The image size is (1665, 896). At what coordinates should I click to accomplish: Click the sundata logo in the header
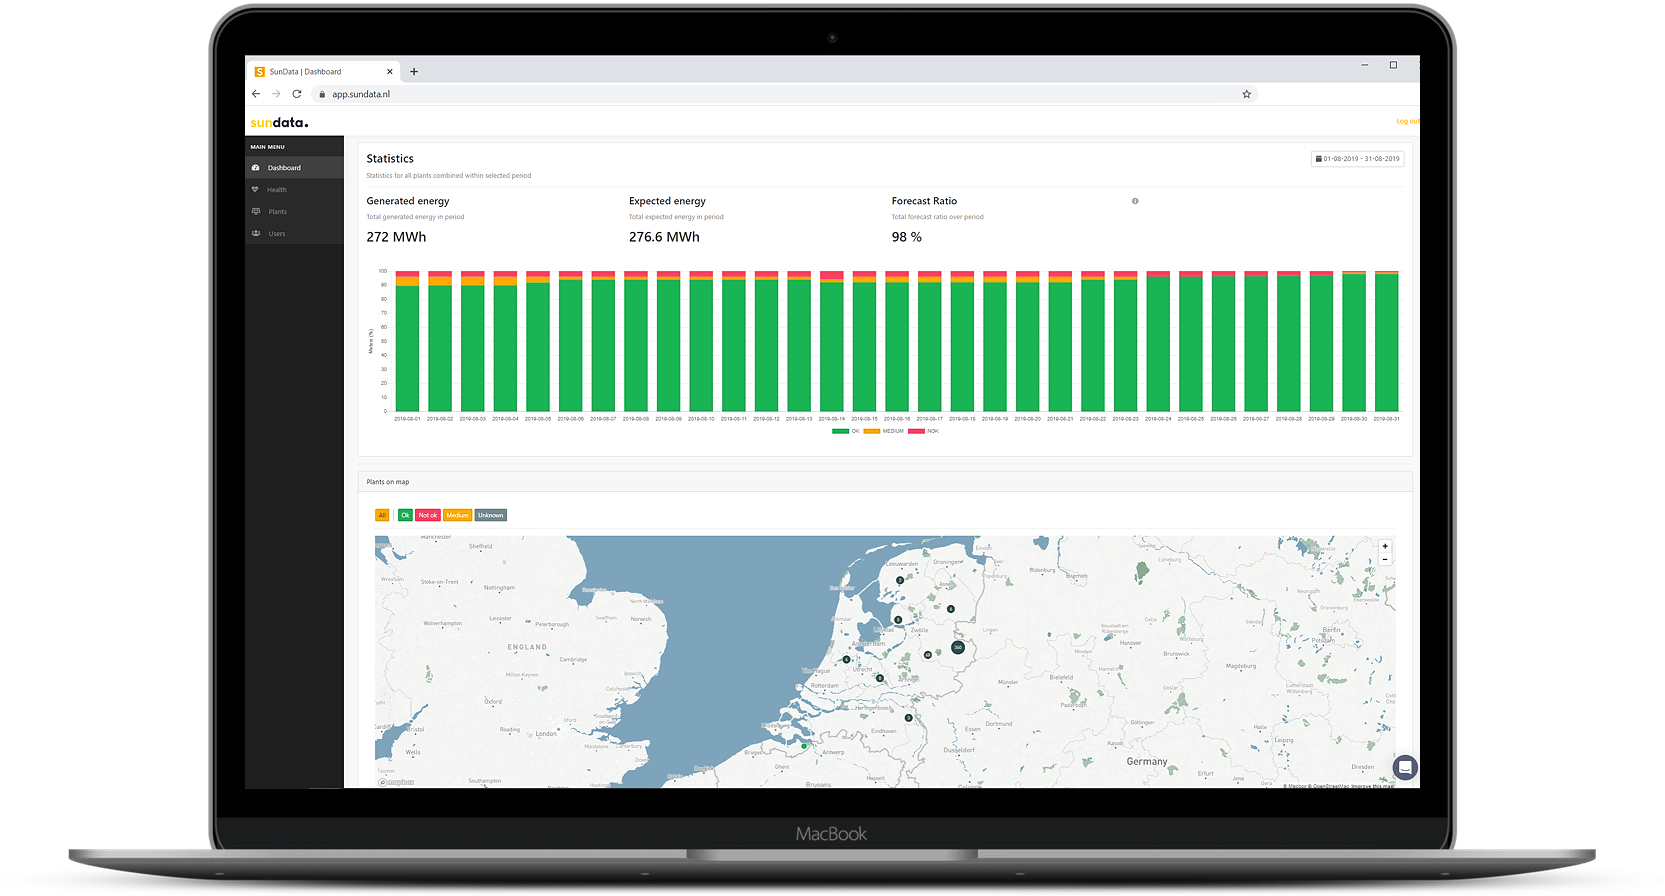pos(279,122)
